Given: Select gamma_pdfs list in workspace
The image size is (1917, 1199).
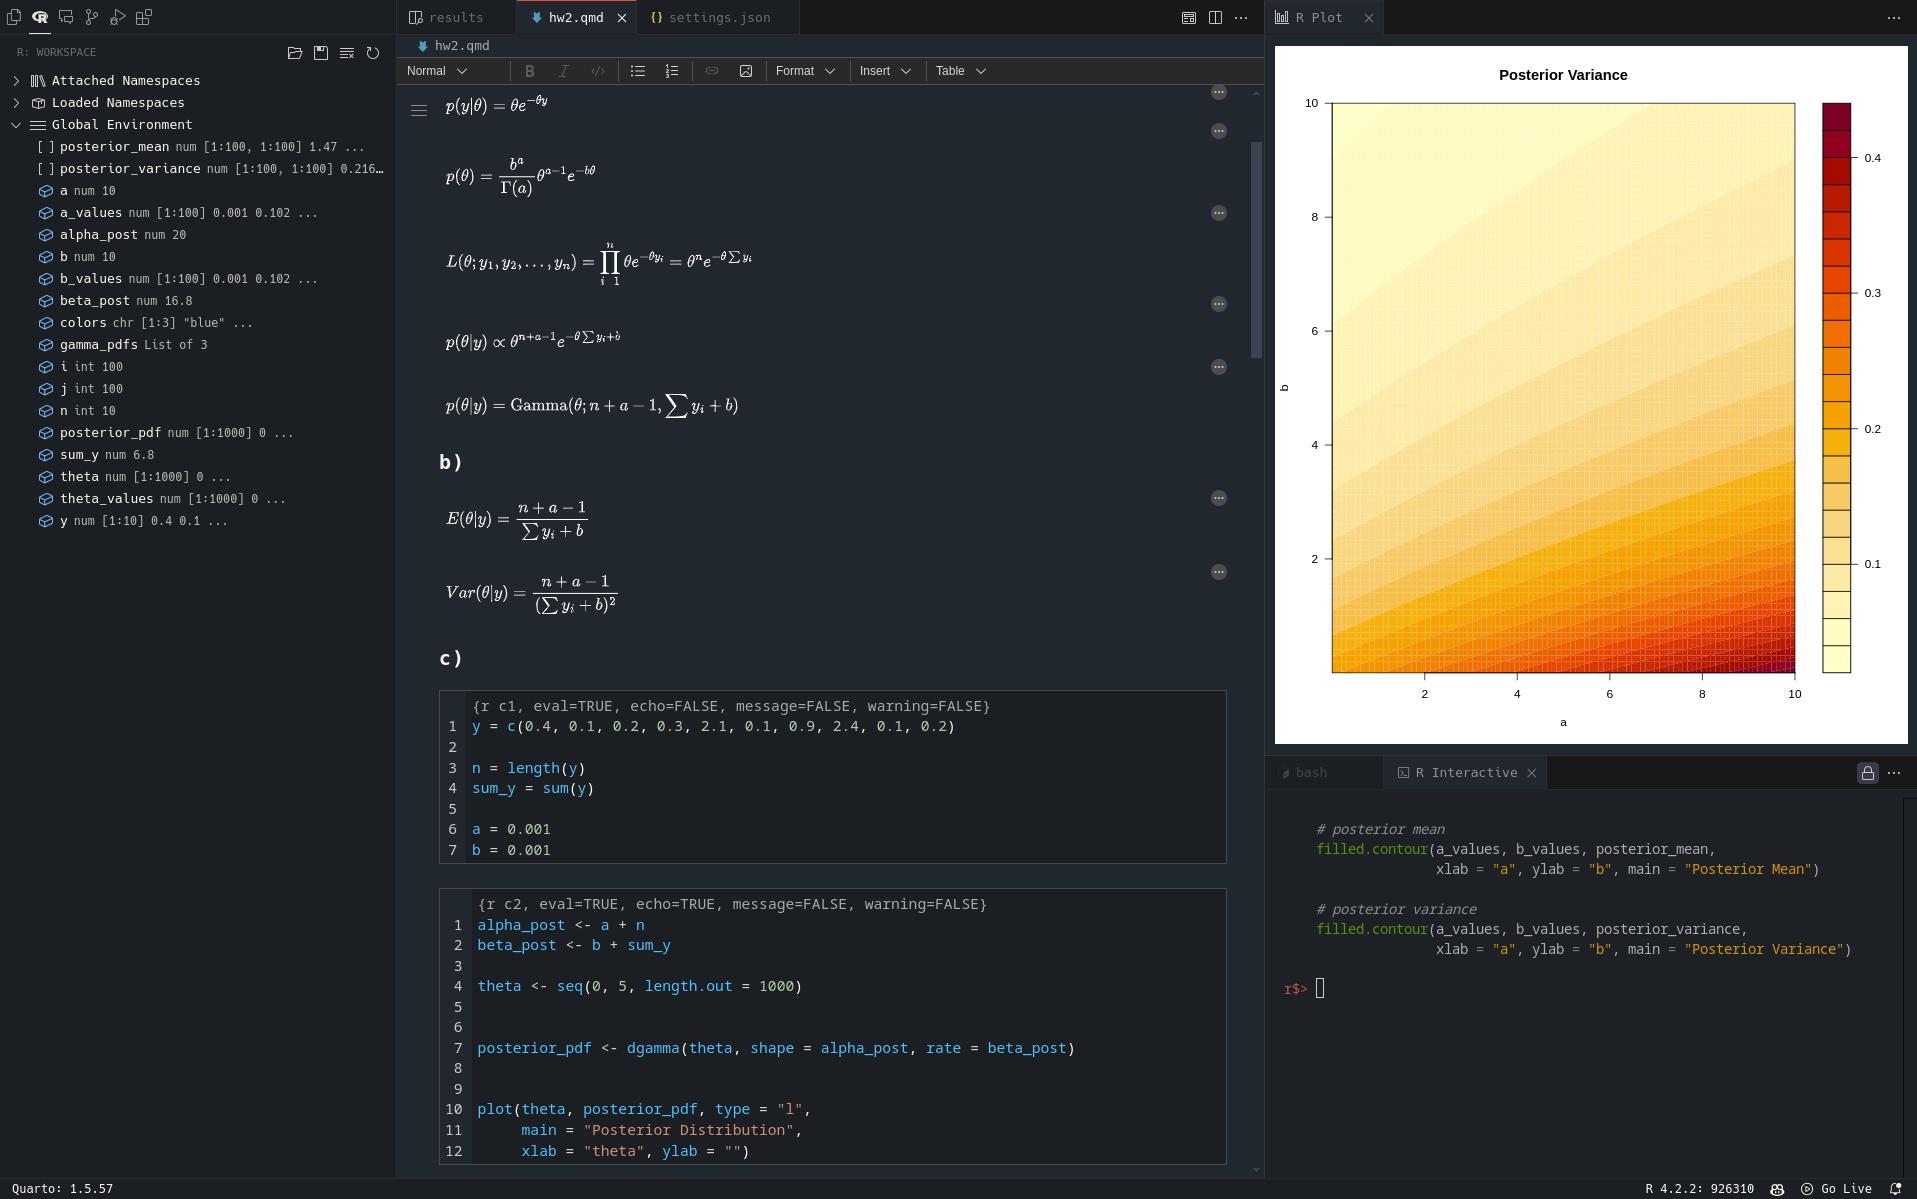Looking at the screenshot, I should coord(198,345).
